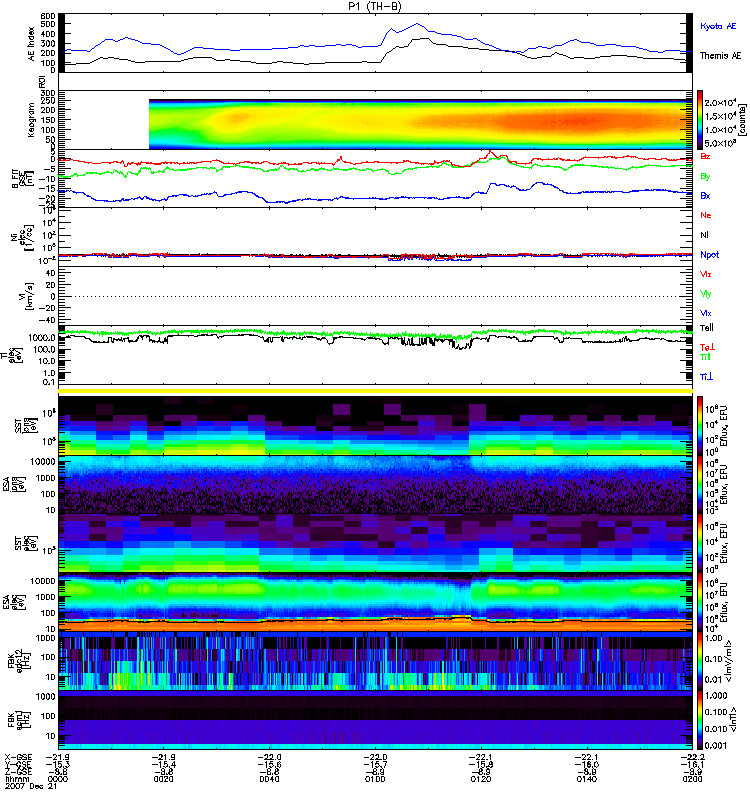Click the green By legend label
Viewport: 750px width, 800px height.
tap(705, 177)
